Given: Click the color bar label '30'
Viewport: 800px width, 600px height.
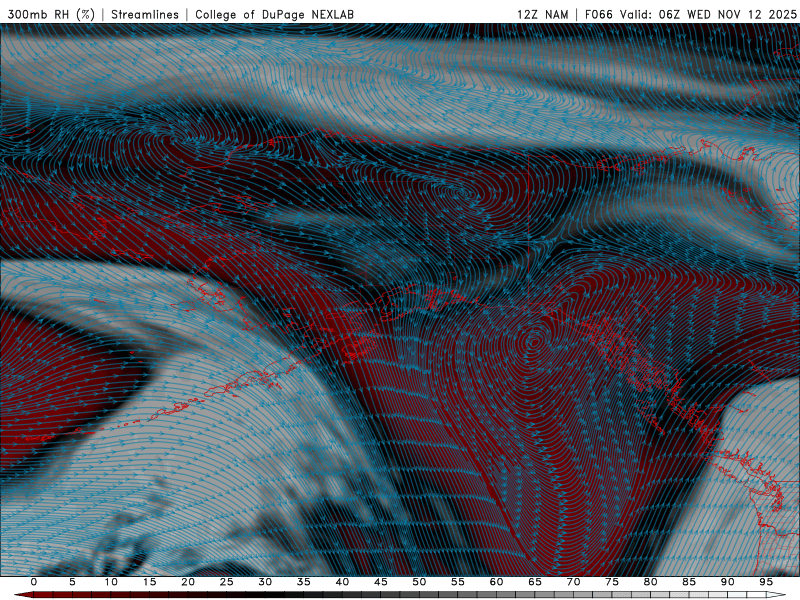Looking at the screenshot, I should click(x=265, y=582).
